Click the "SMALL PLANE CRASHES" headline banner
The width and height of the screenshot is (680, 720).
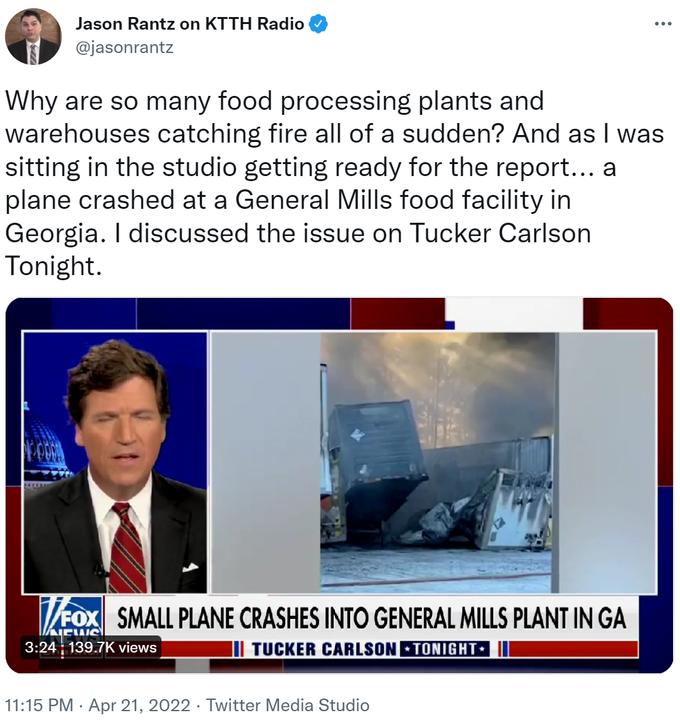pos(372,618)
